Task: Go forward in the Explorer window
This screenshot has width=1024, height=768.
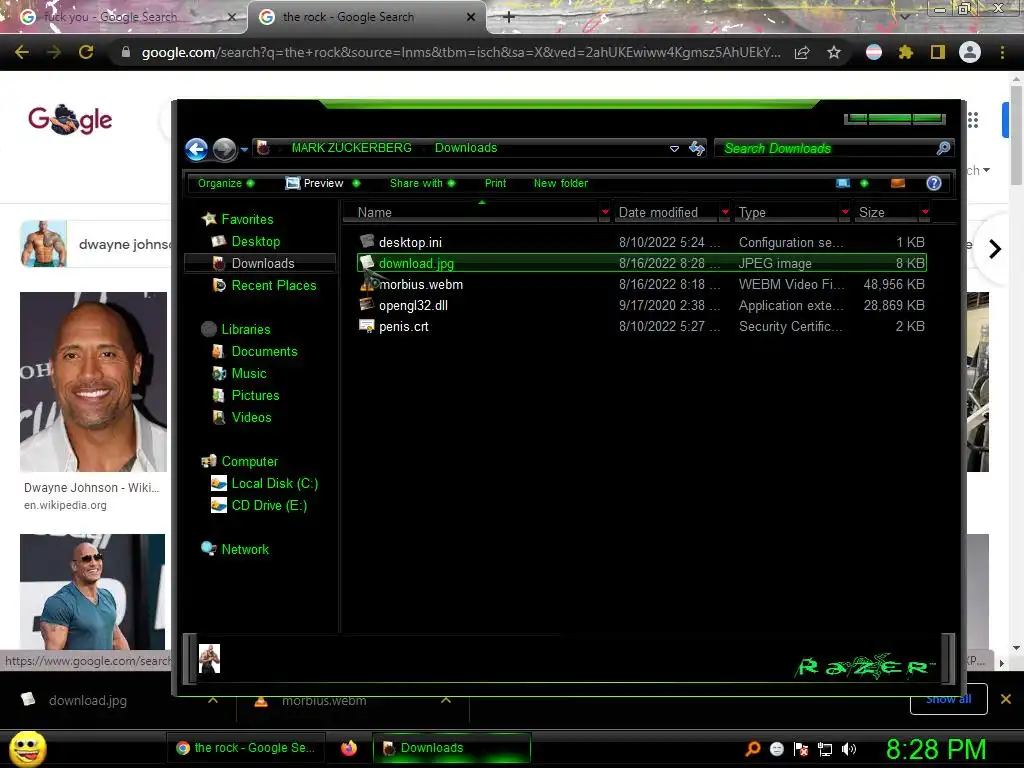Action: tap(225, 150)
